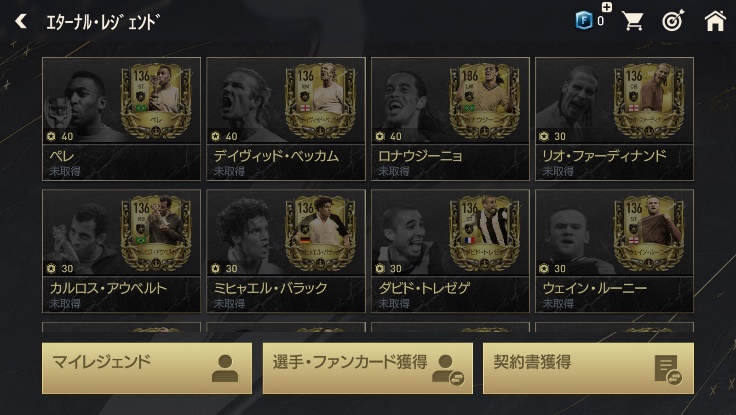Select the ペレ legend card
The height and width of the screenshot is (415, 736).
pos(122,119)
